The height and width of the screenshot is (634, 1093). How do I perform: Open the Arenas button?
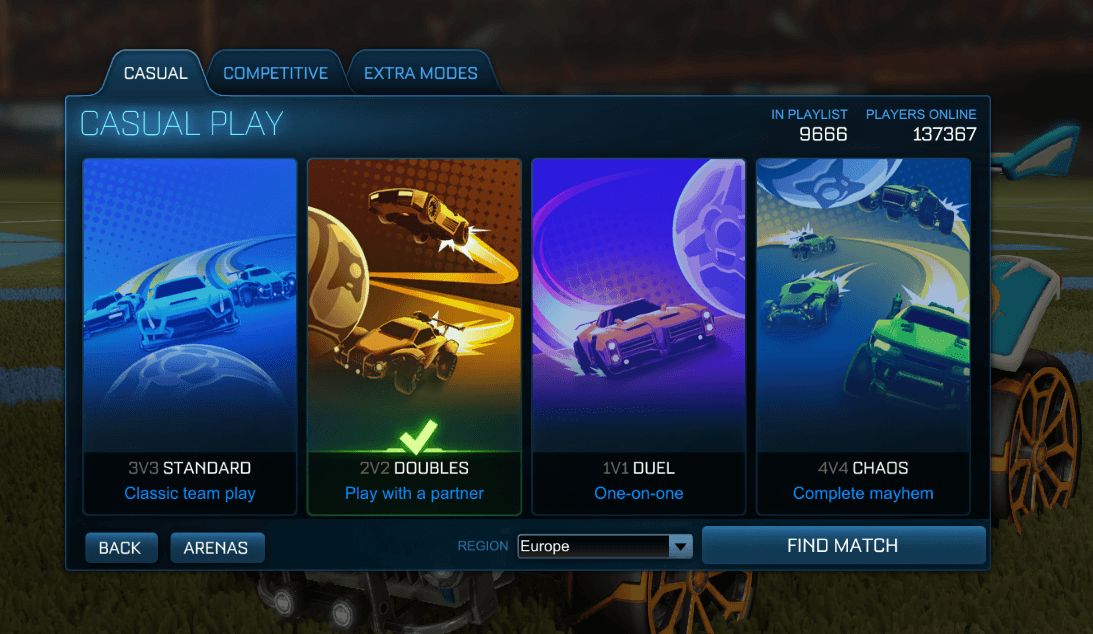(217, 548)
